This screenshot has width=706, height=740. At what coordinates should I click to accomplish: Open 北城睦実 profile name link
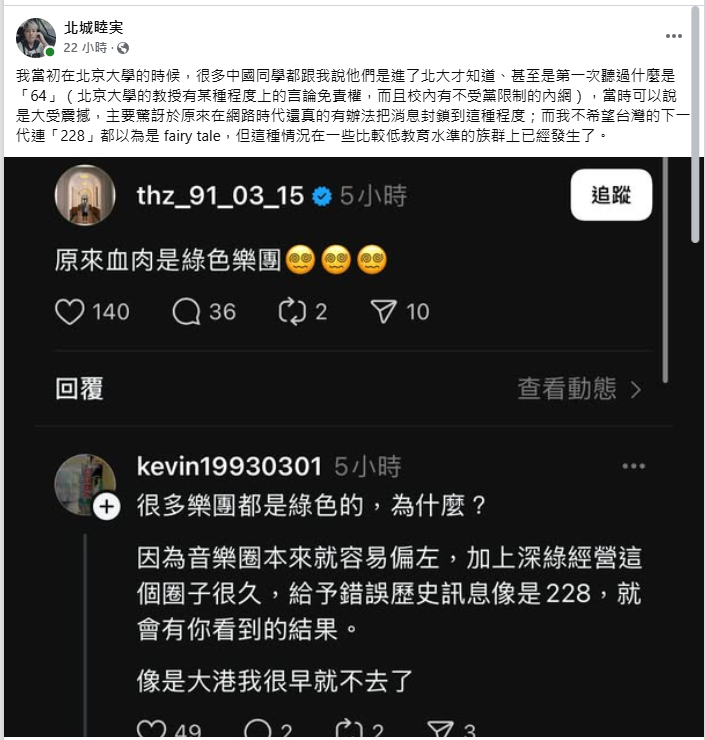point(93,27)
